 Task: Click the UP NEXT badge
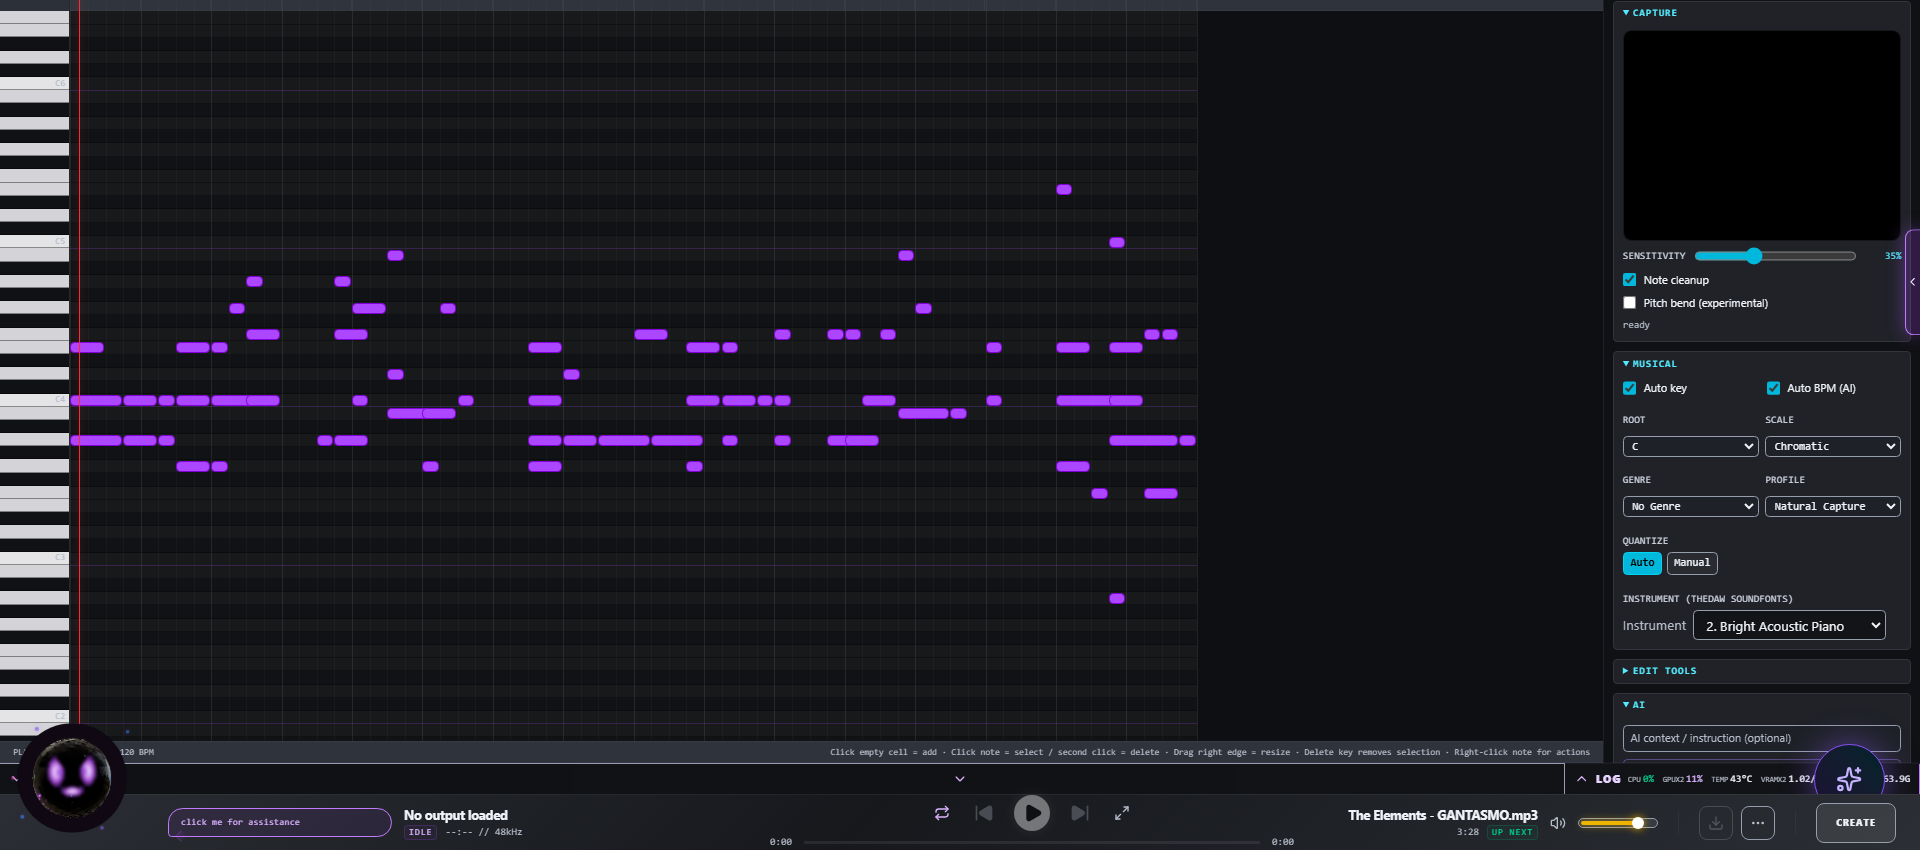[1512, 832]
